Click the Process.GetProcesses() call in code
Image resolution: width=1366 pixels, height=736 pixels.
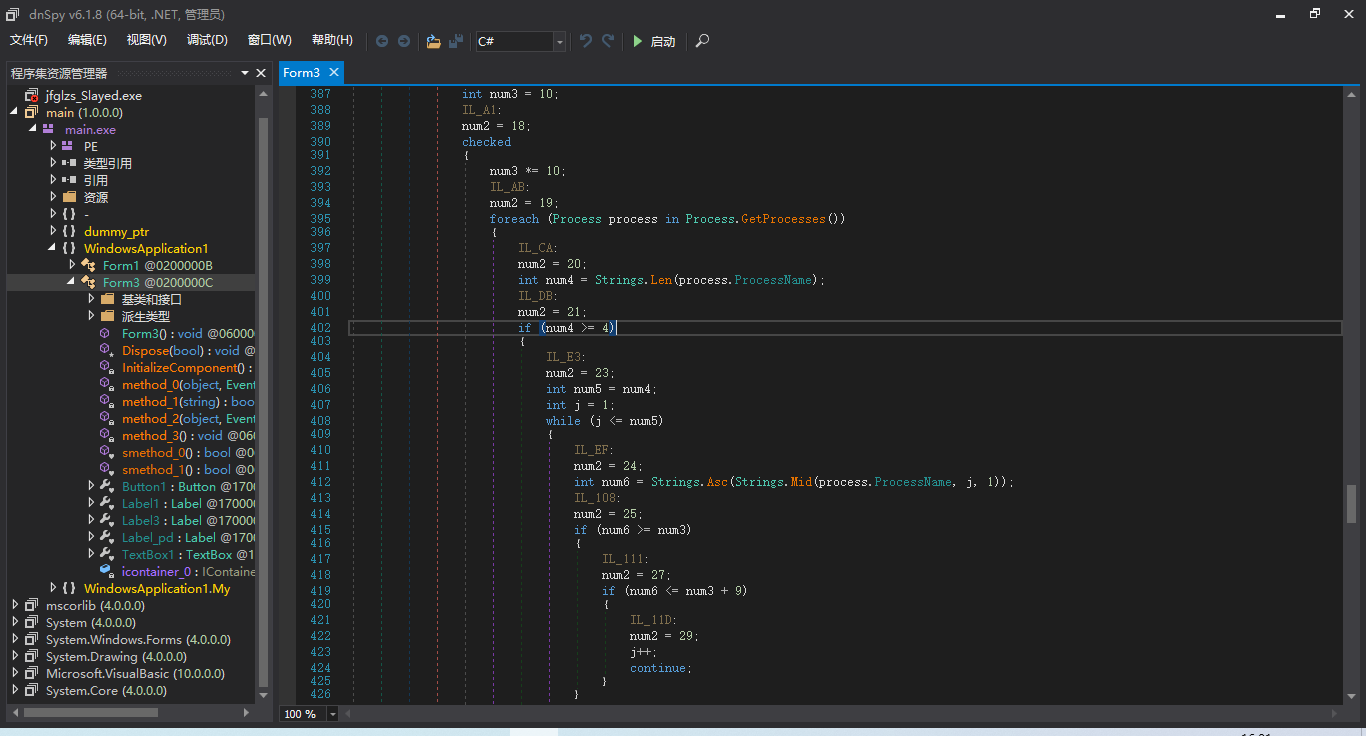point(766,219)
